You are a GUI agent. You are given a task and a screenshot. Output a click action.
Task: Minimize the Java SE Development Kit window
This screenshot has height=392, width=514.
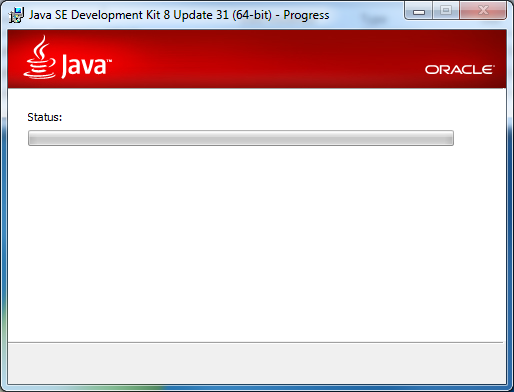tap(419, 11)
